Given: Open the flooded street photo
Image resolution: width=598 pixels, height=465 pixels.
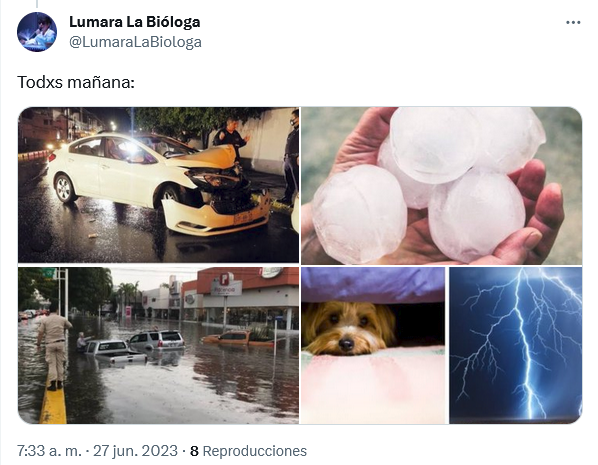Looking at the screenshot, I should 158,345.
